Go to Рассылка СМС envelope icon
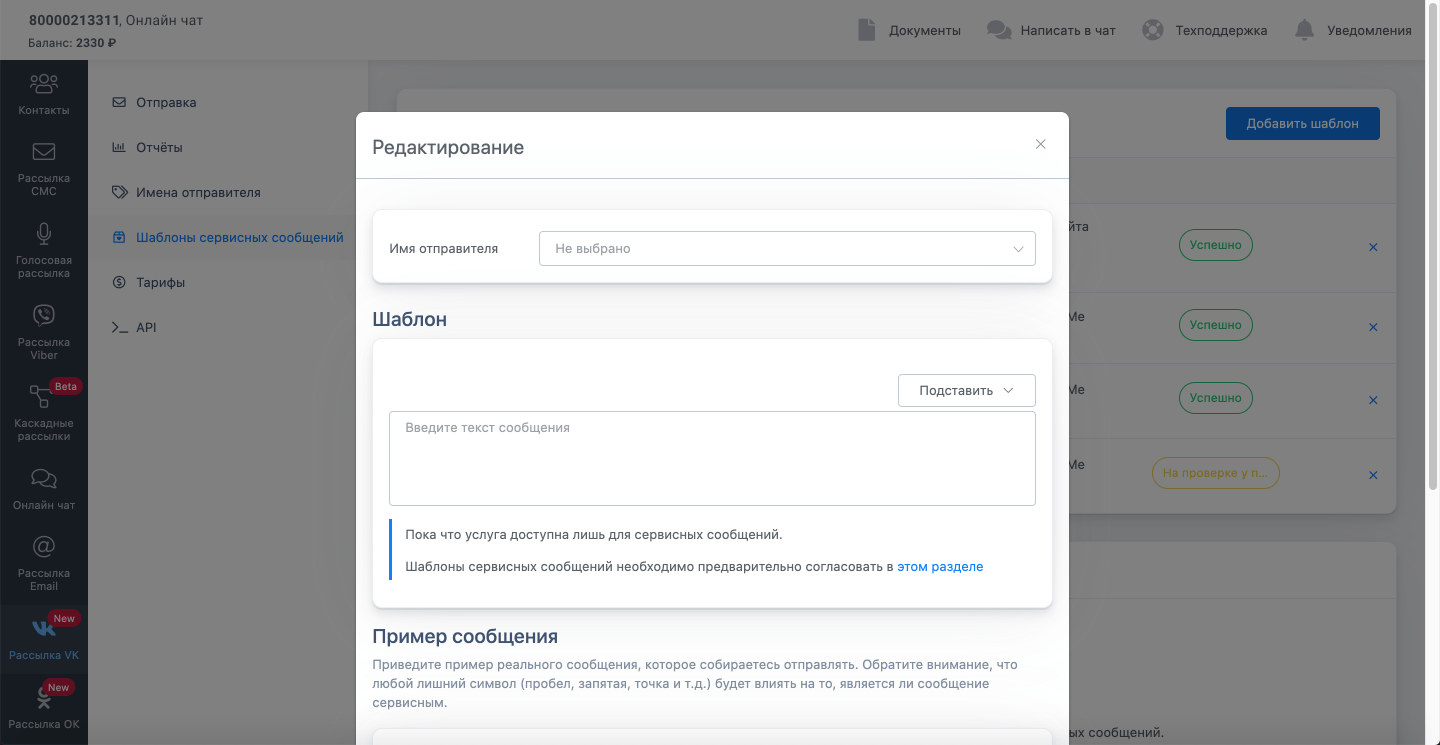 44,152
